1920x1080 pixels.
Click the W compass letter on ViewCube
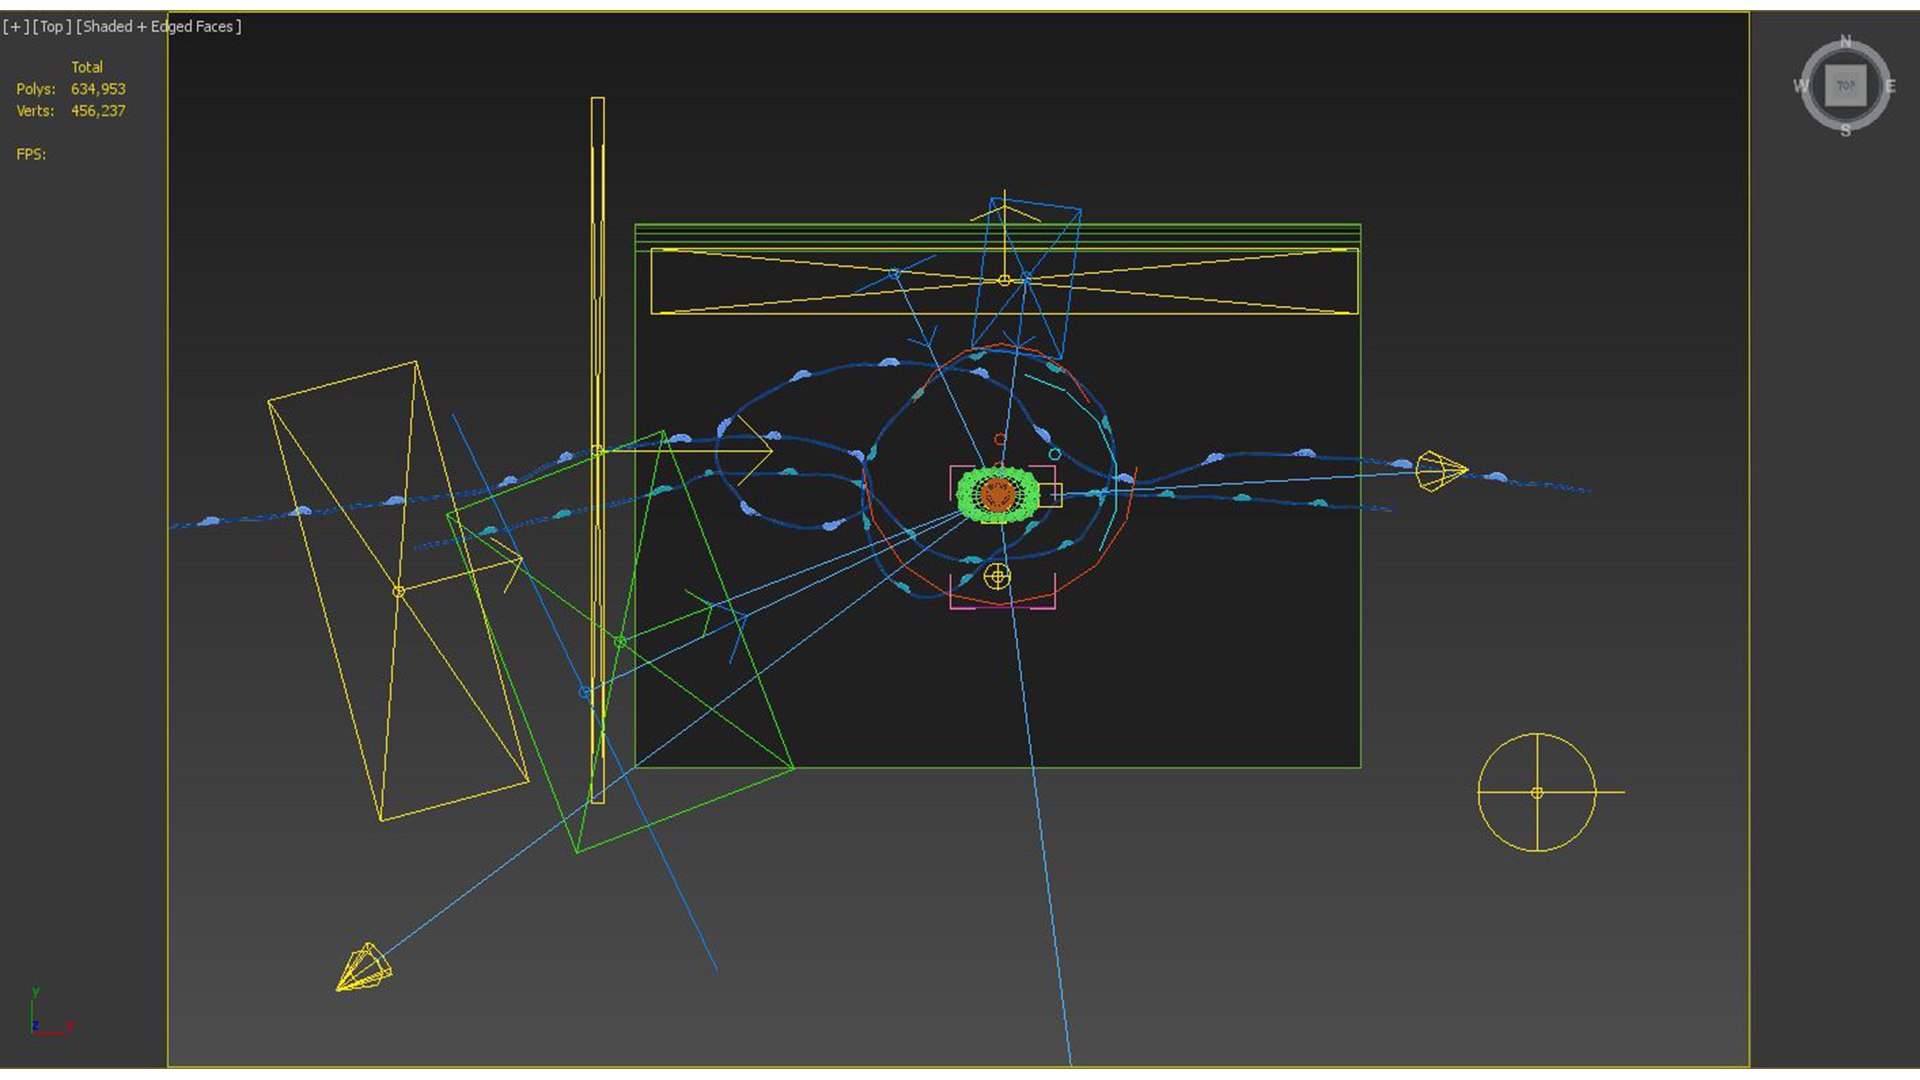click(1800, 87)
